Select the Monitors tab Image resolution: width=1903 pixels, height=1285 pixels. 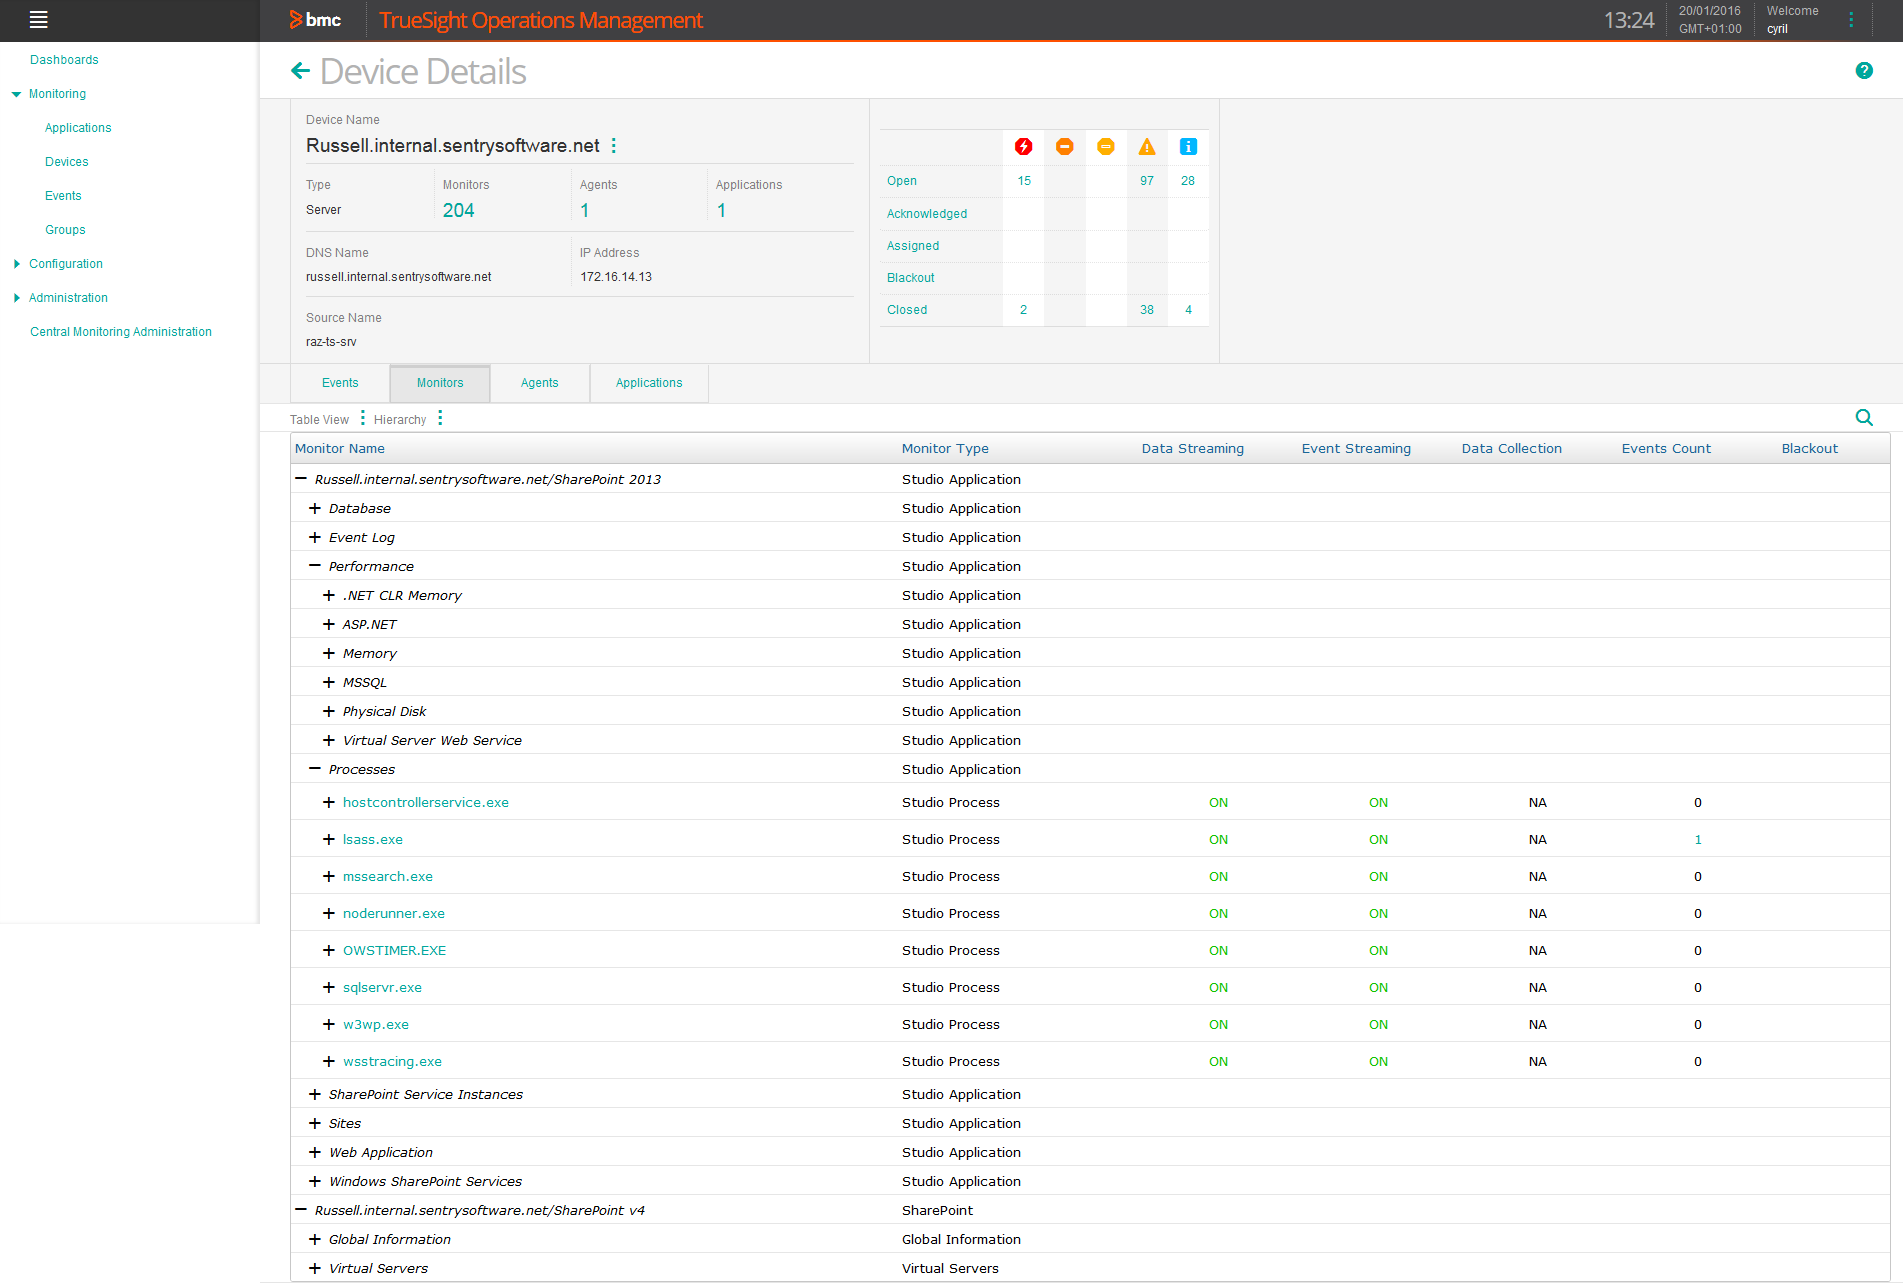(x=440, y=383)
